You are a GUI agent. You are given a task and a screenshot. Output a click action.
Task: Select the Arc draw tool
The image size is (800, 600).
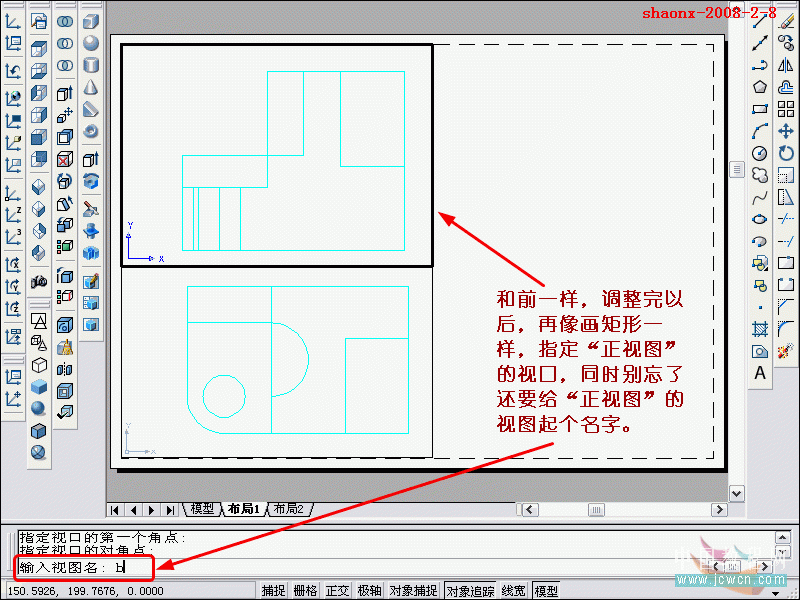pyautogui.click(x=760, y=131)
